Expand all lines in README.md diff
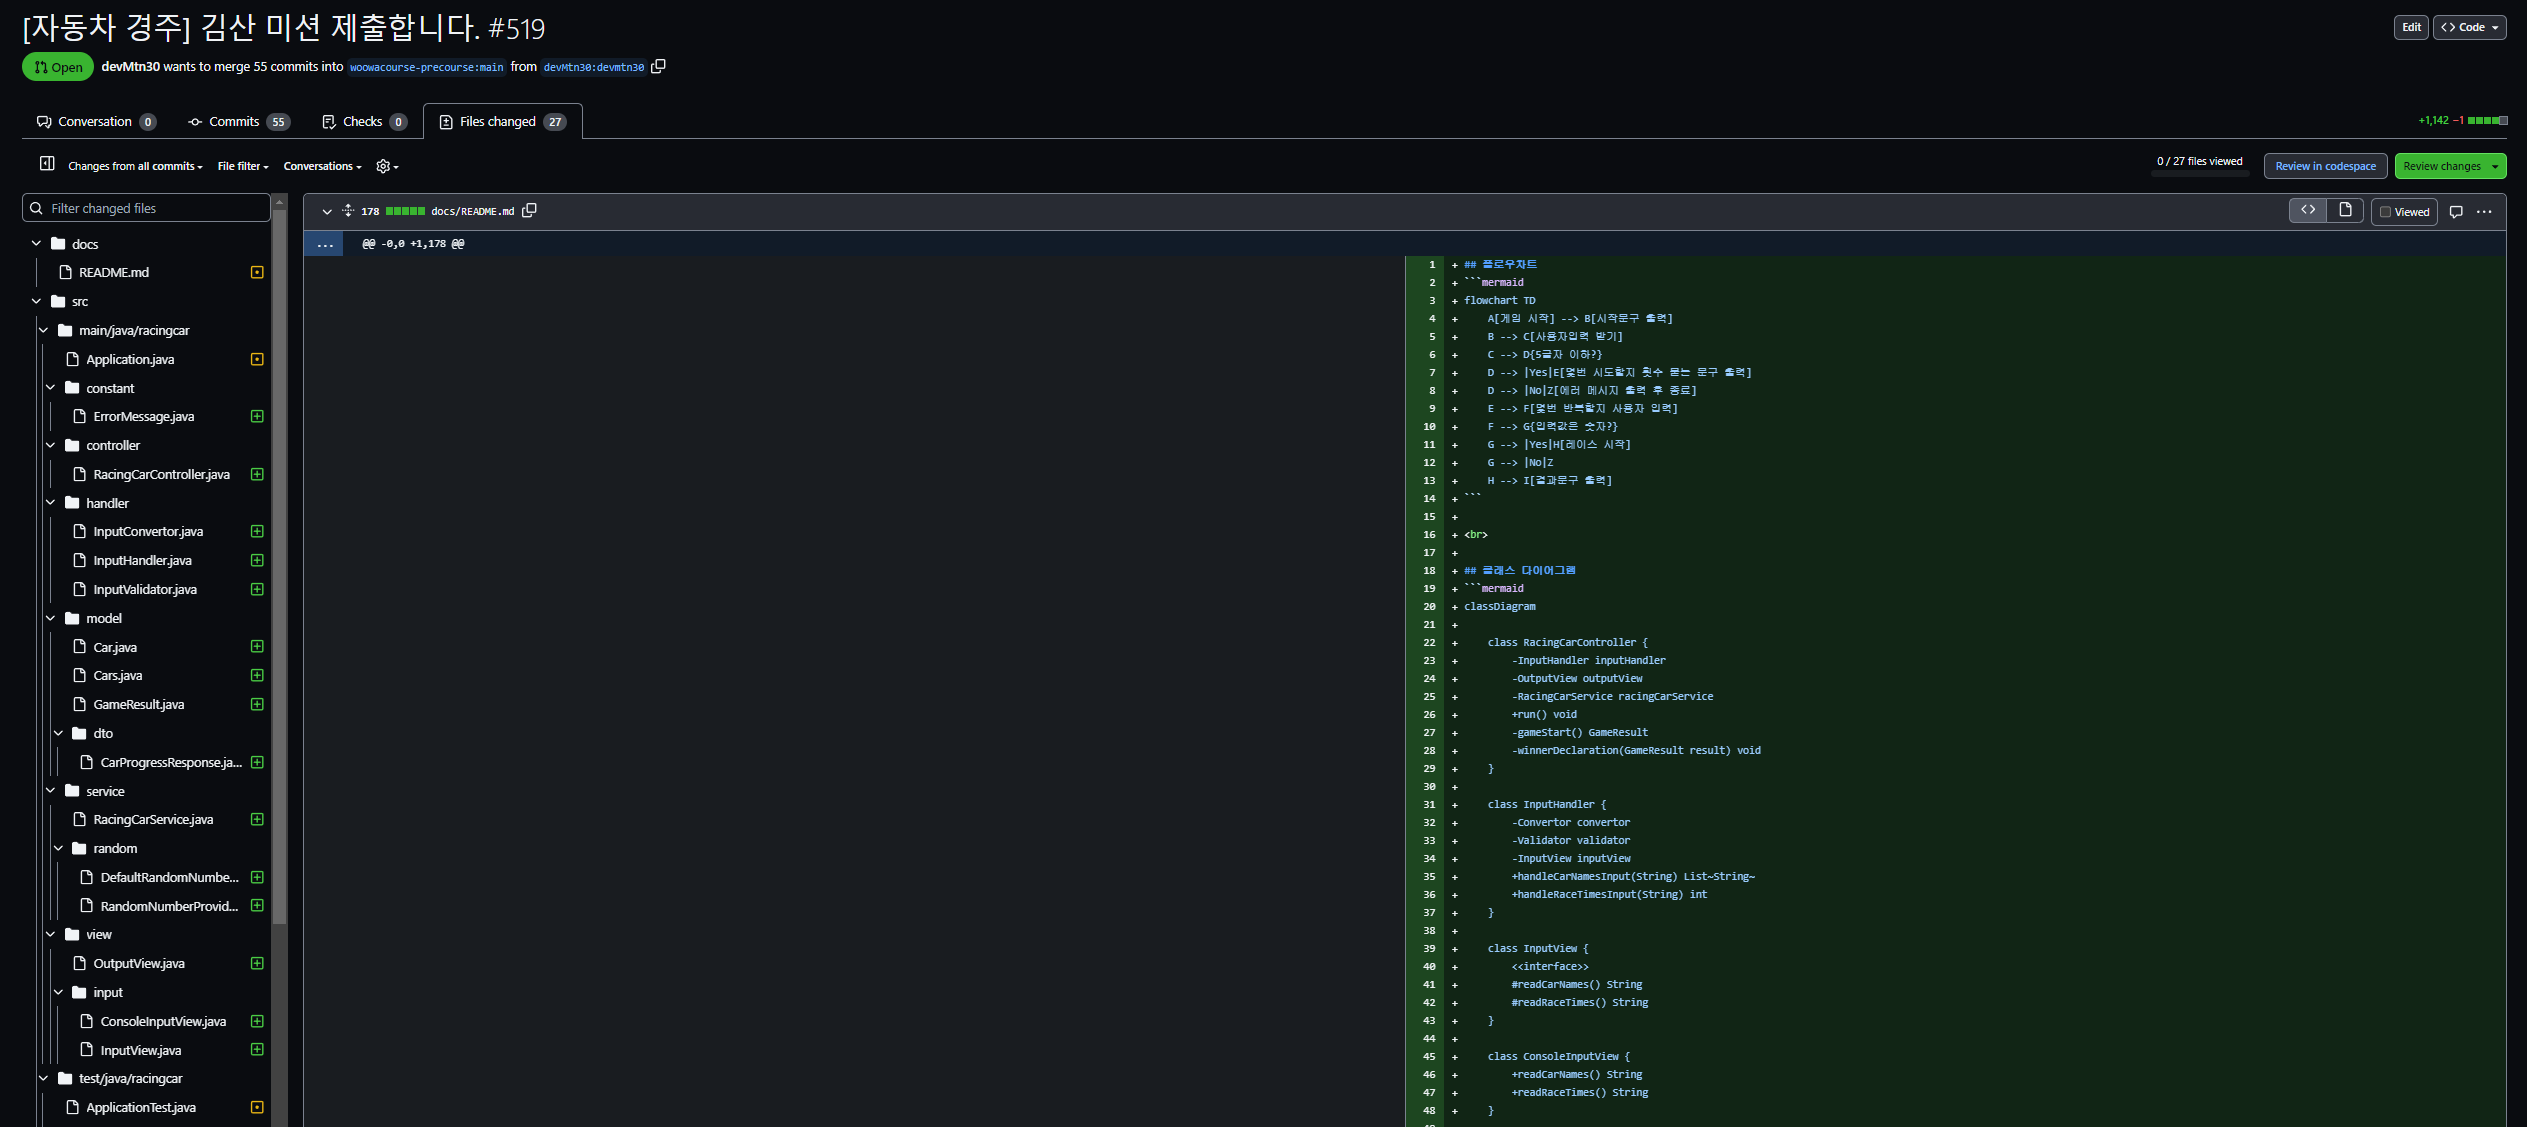This screenshot has height=1127, width=2527. click(348, 211)
